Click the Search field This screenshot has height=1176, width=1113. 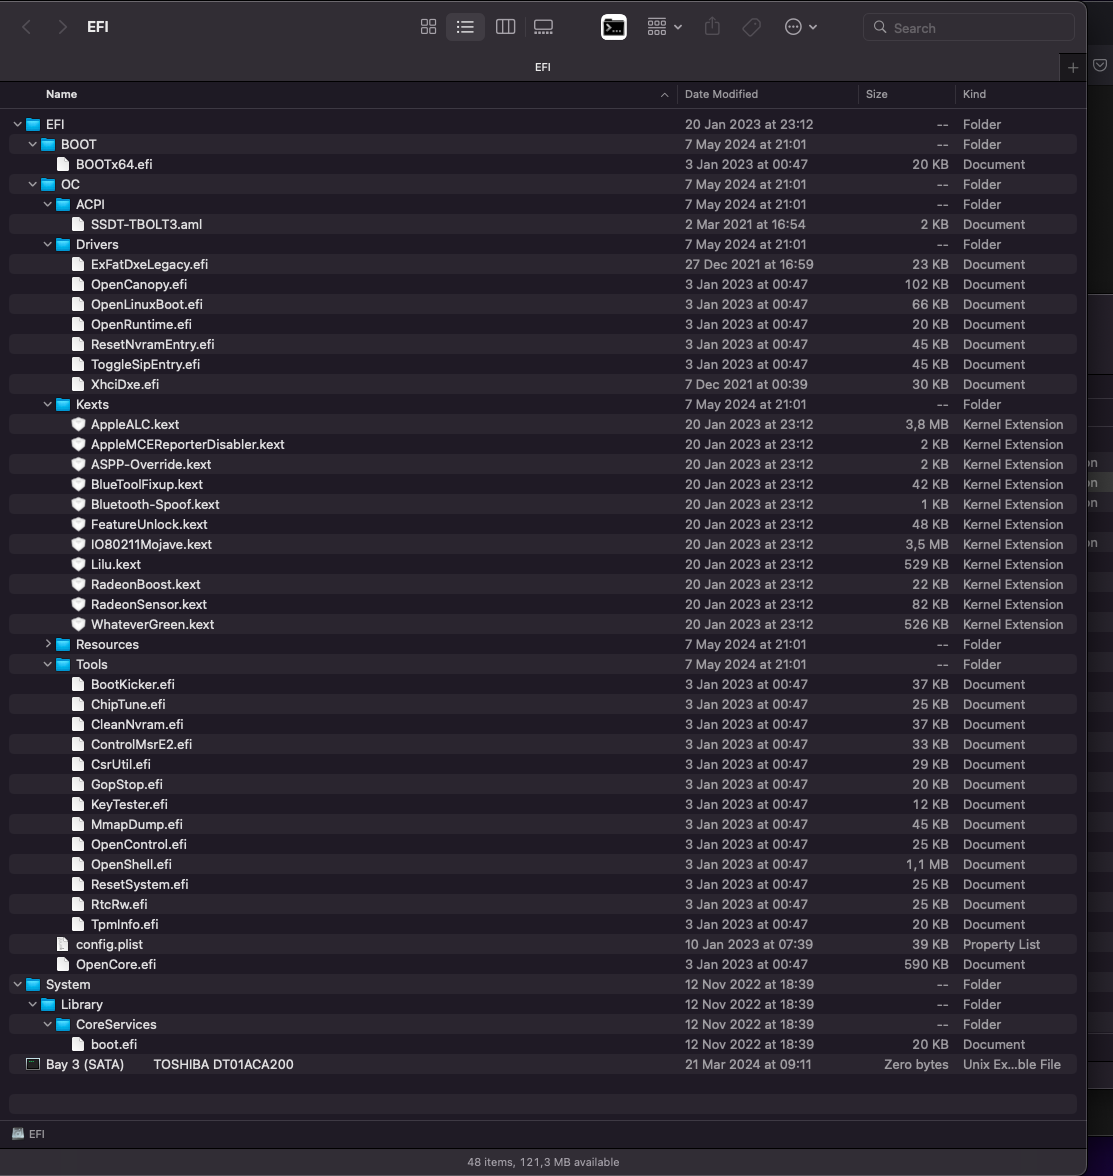[968, 28]
